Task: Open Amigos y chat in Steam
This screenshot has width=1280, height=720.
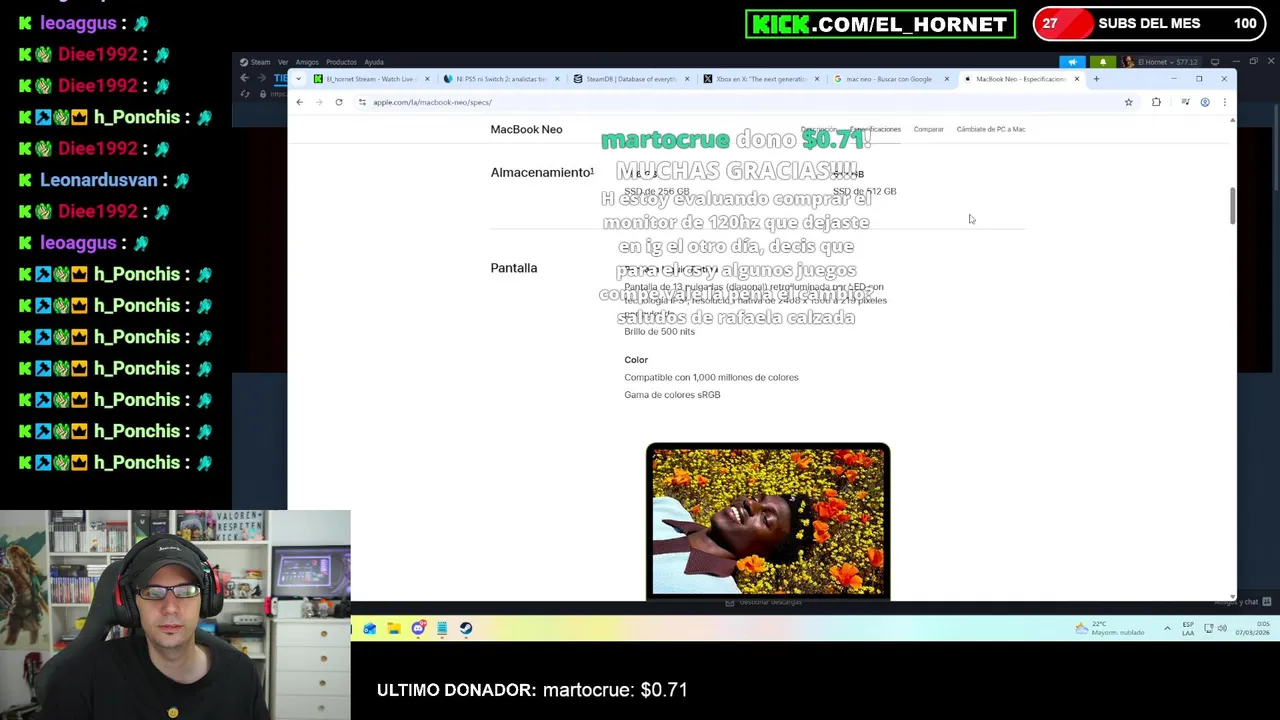Action: 1245,601
